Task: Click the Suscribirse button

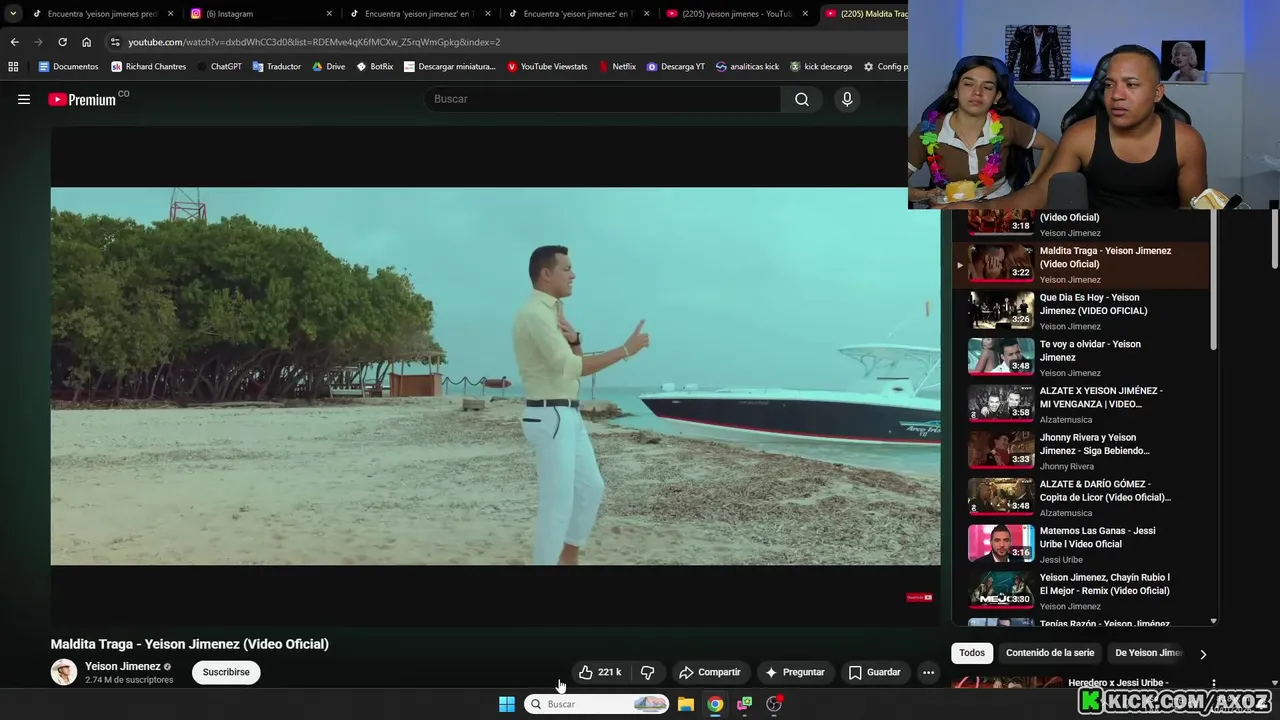Action: (226, 672)
